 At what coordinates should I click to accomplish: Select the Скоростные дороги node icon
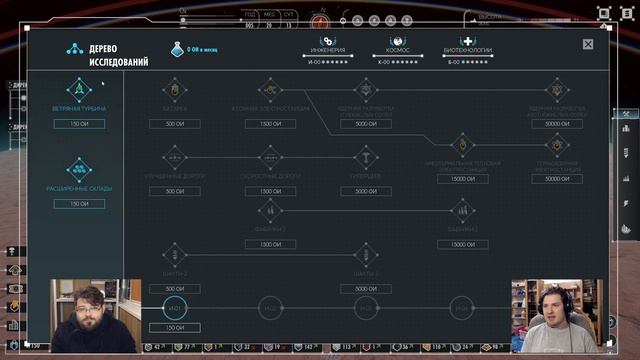270,157
